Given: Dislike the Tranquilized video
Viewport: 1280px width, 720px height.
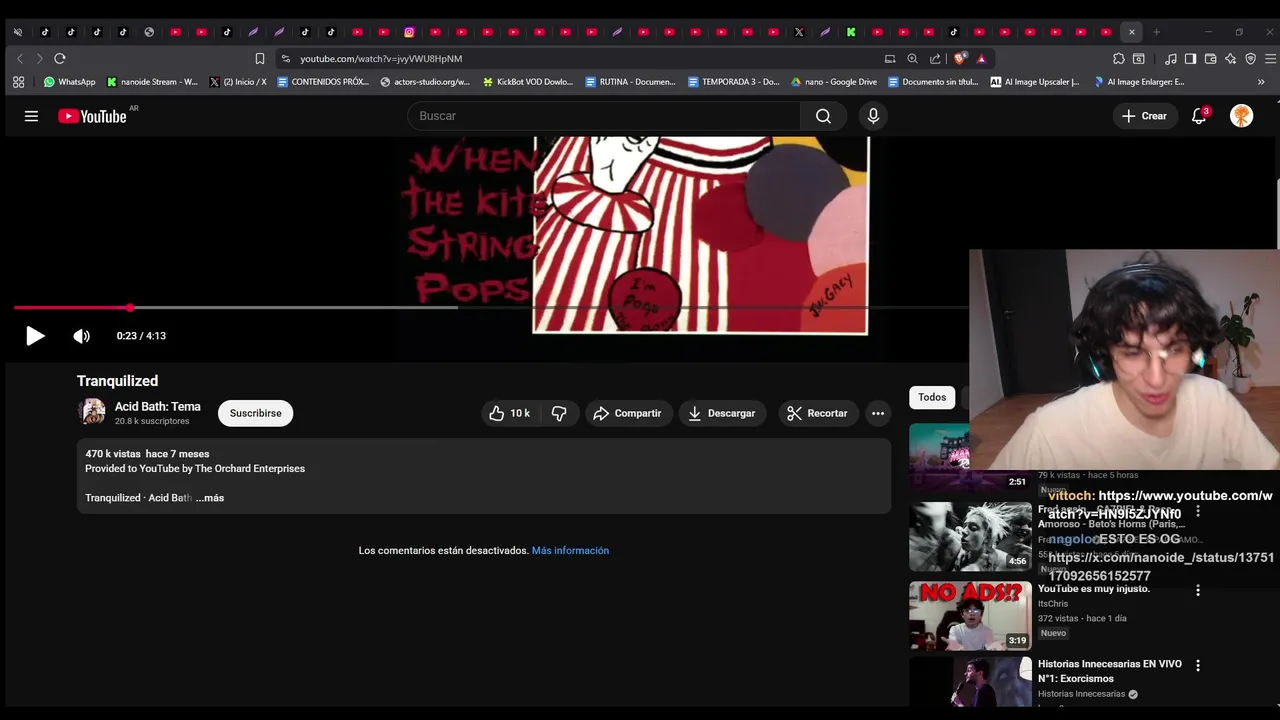Looking at the screenshot, I should tap(559, 413).
